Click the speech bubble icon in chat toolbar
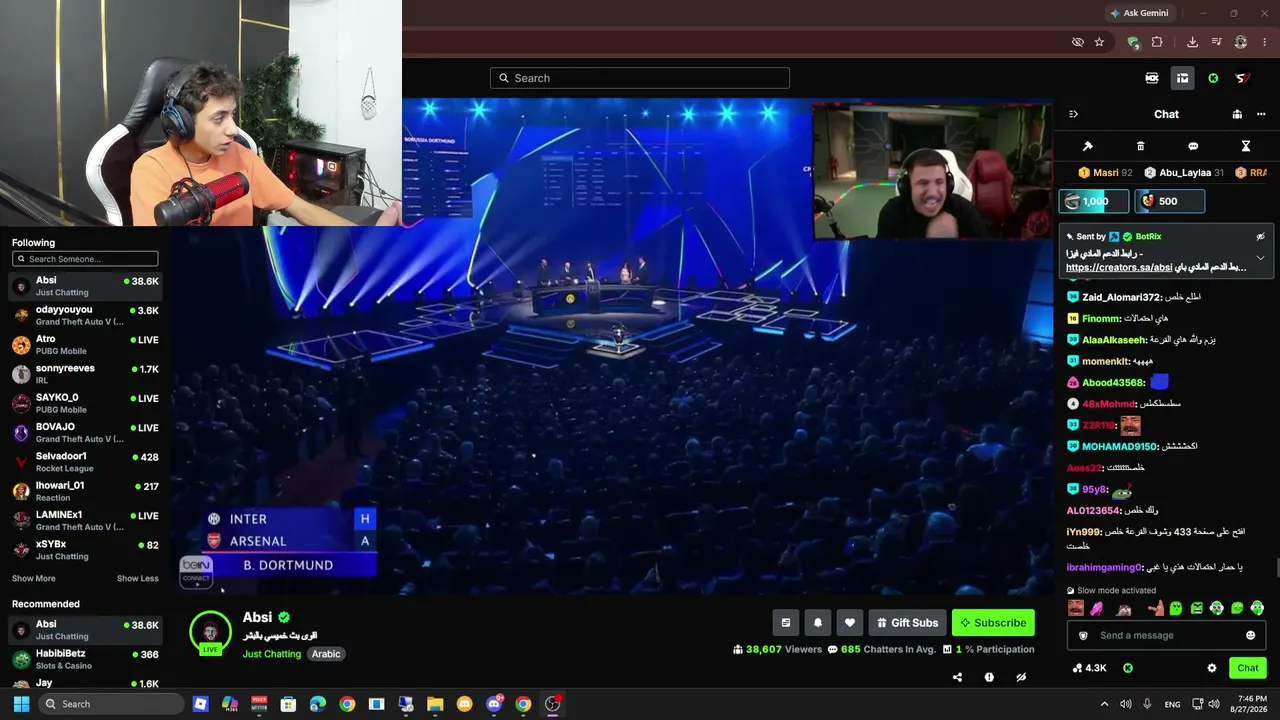Screen dimensions: 1280x720 [1193, 146]
